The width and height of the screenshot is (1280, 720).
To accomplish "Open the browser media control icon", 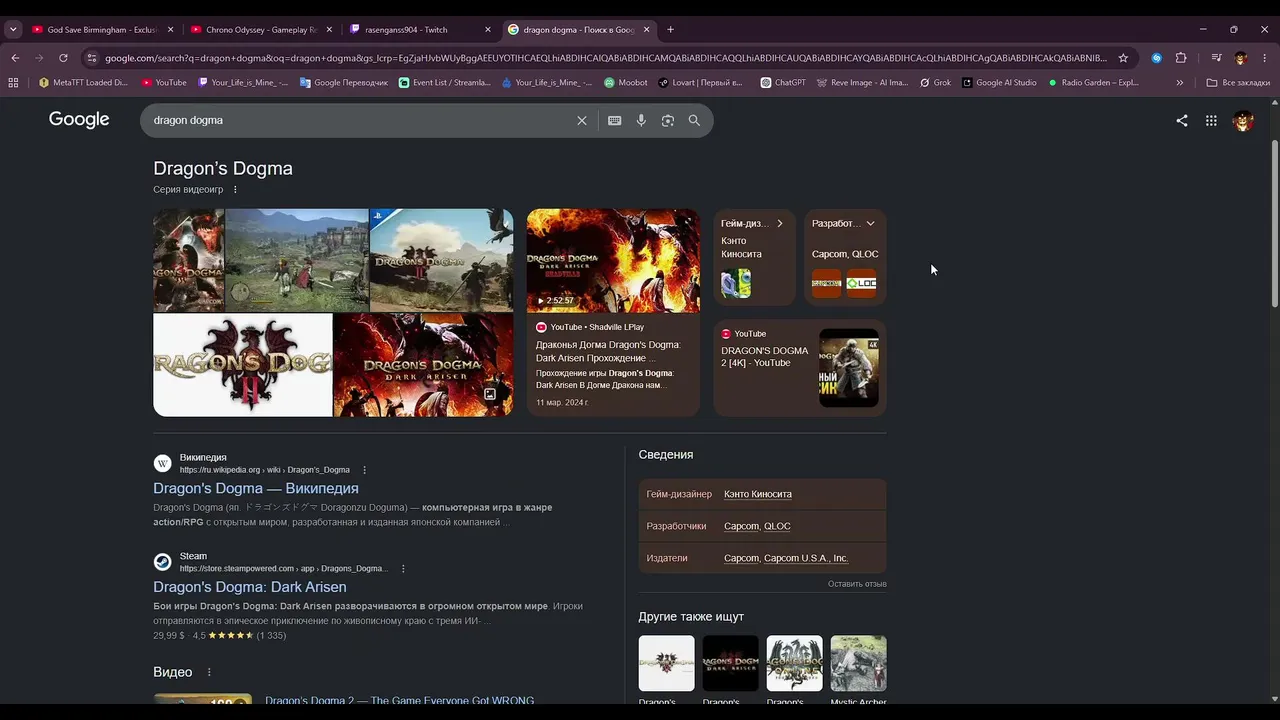I will pos(1216,58).
